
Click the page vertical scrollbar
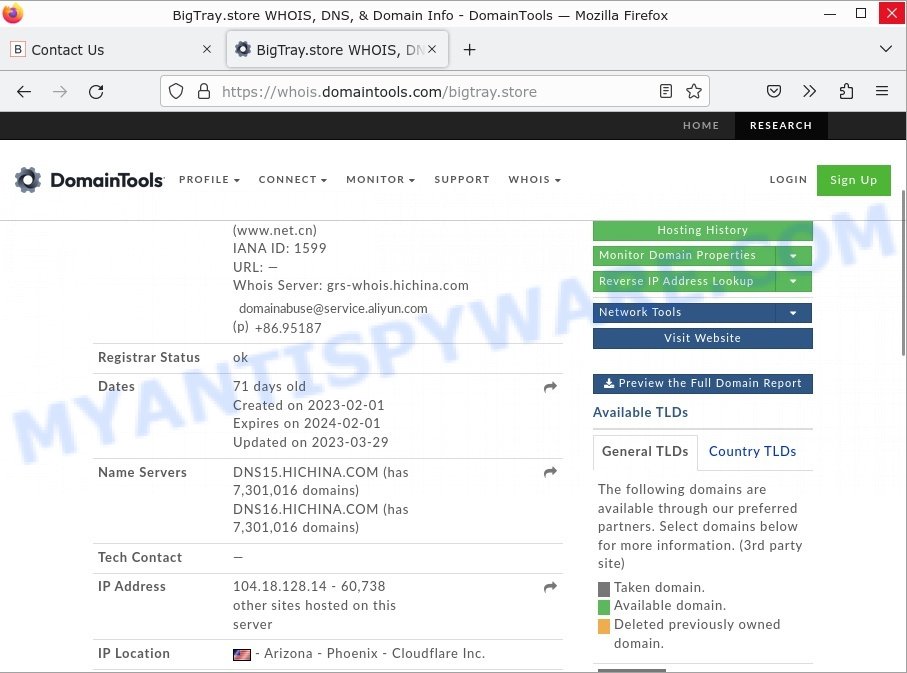903,272
